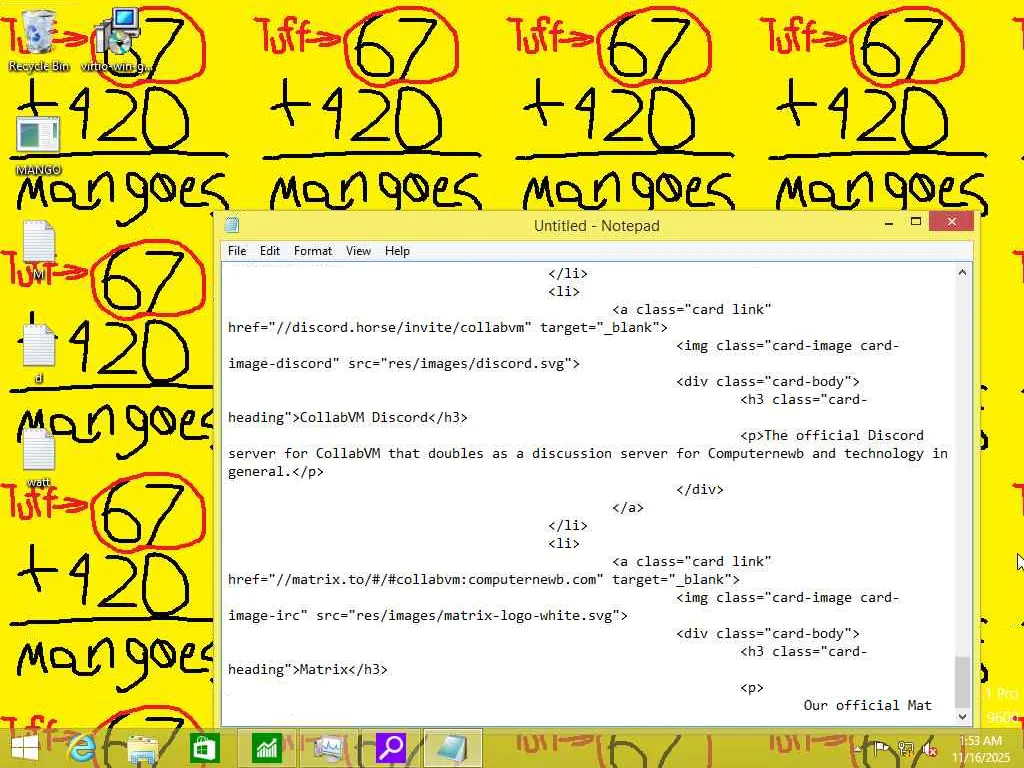The image size is (1024, 768).
Task: Click '<p>The official Discord' text line
Action: pyautogui.click(x=832, y=436)
